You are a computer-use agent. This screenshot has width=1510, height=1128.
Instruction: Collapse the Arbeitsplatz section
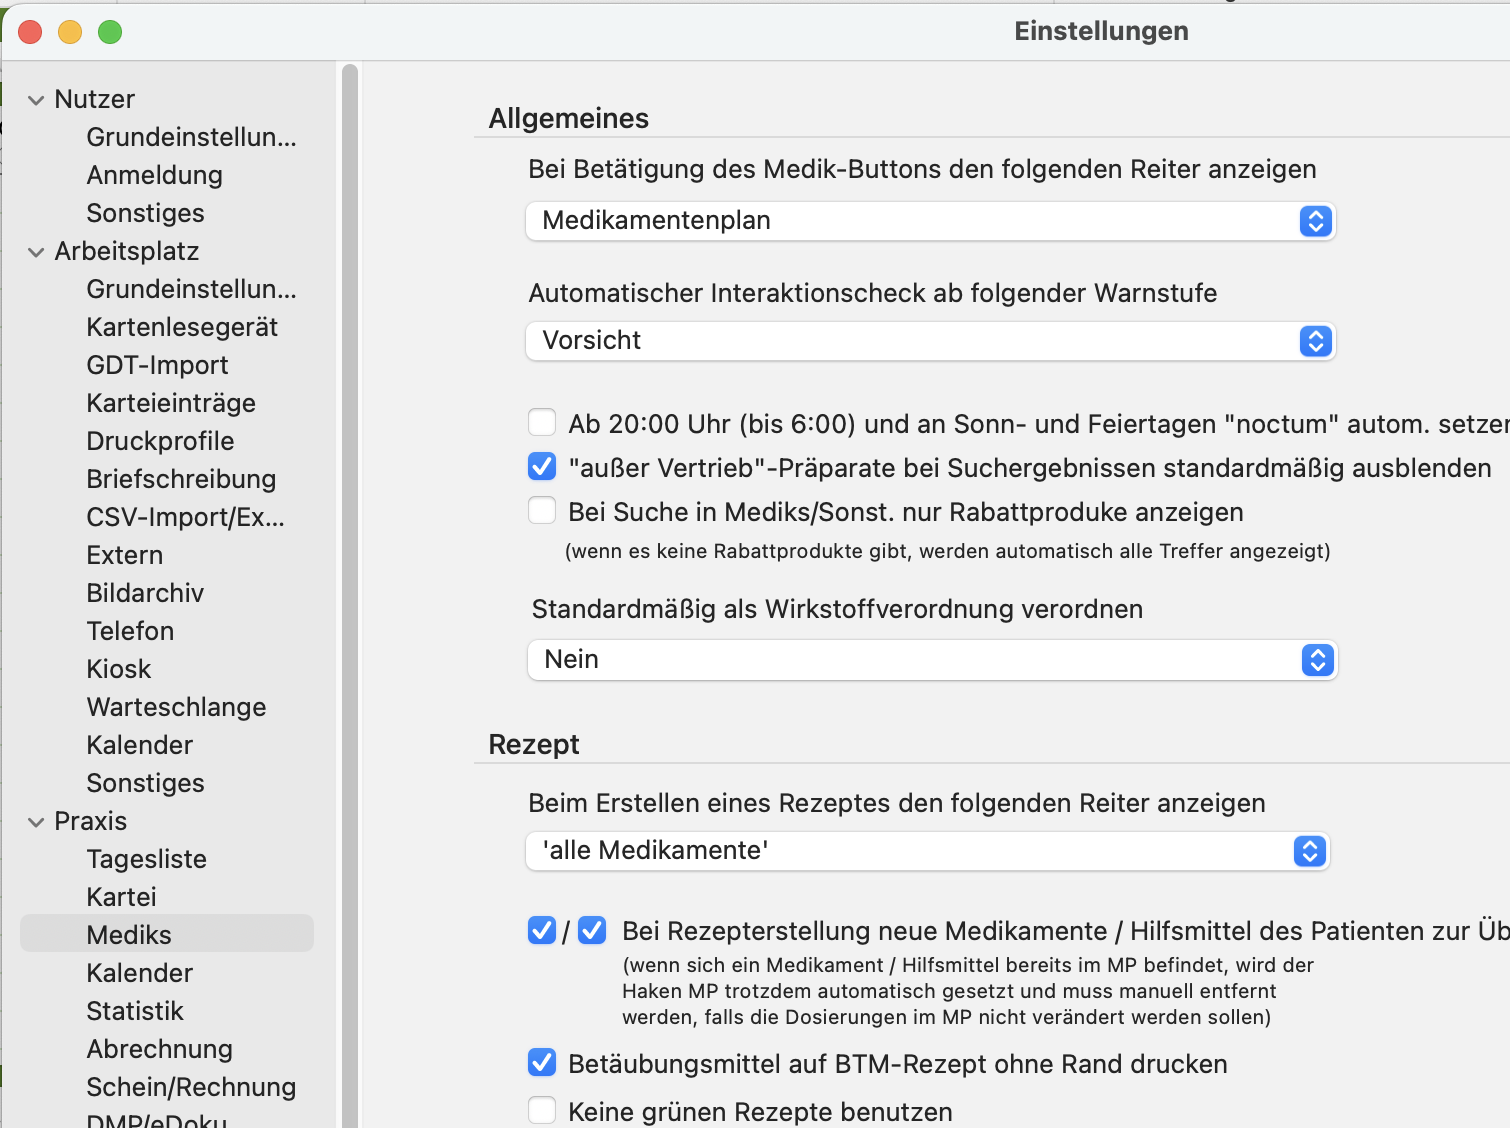[36, 252]
